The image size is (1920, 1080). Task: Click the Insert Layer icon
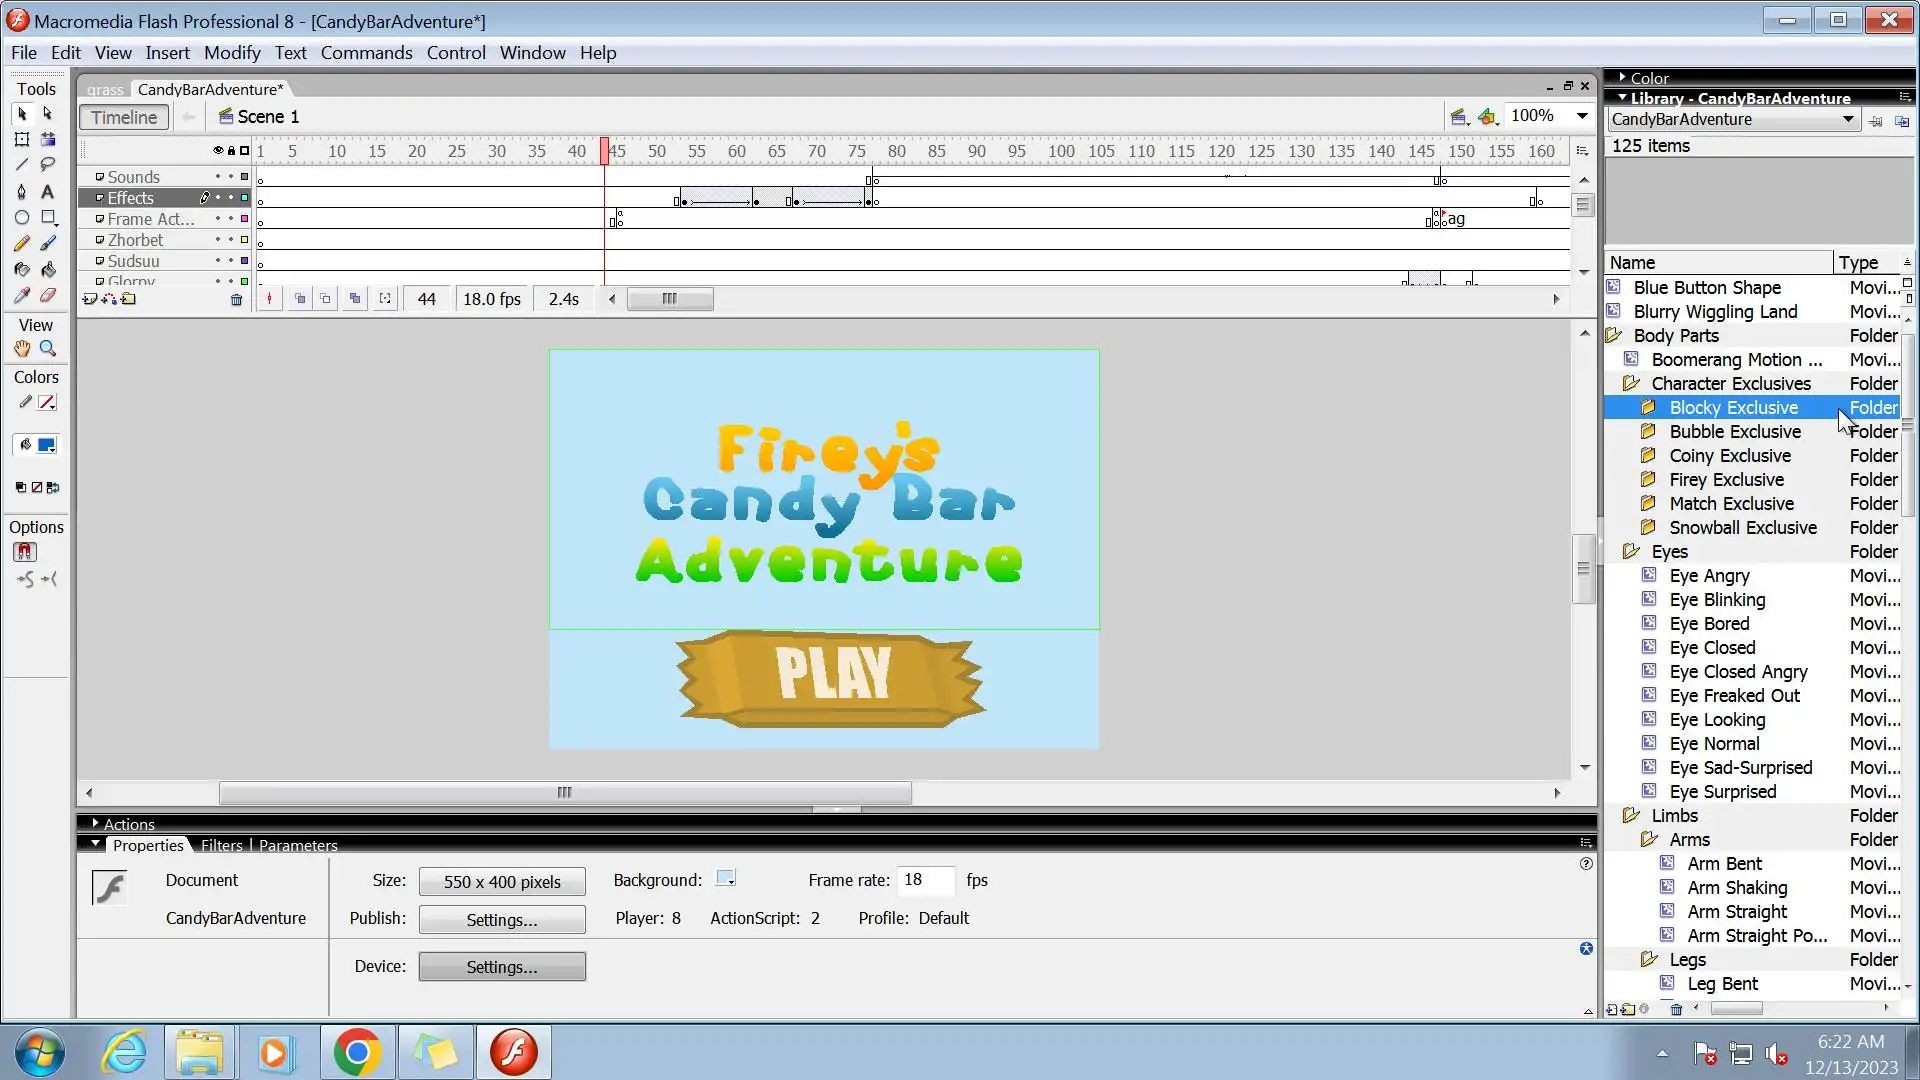(90, 299)
